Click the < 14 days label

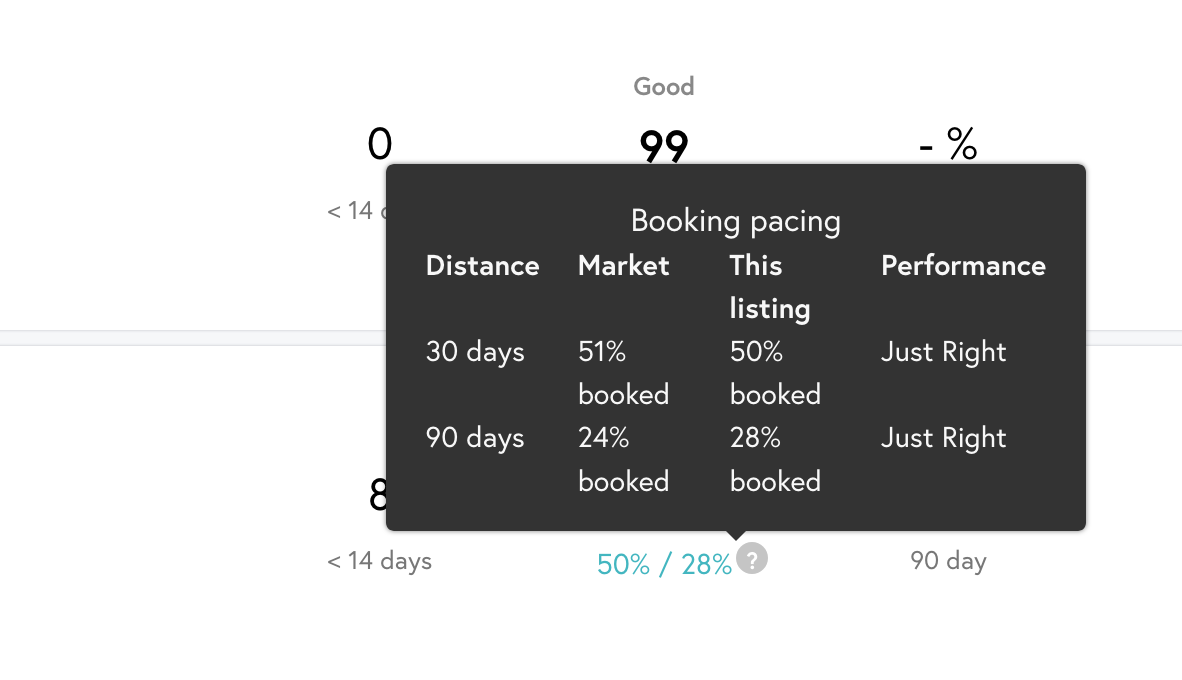tap(379, 561)
